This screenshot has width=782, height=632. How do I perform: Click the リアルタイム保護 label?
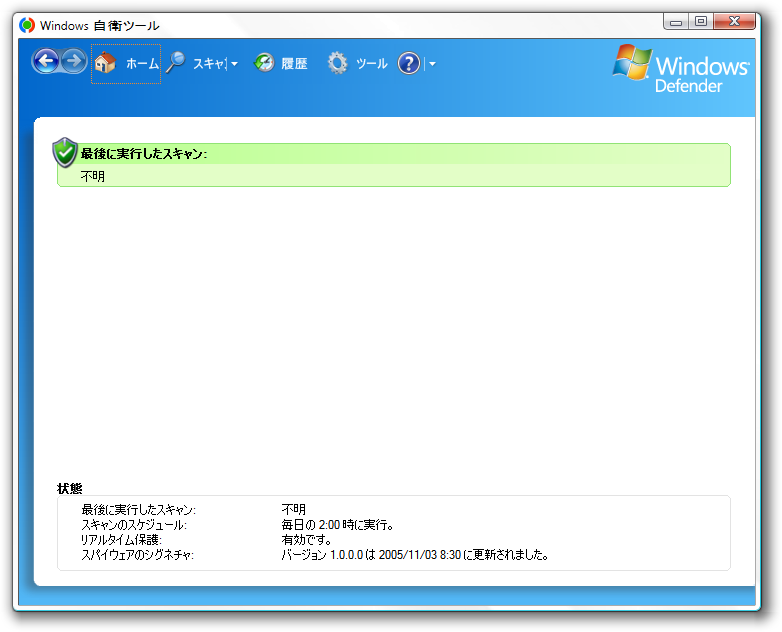tap(121, 540)
